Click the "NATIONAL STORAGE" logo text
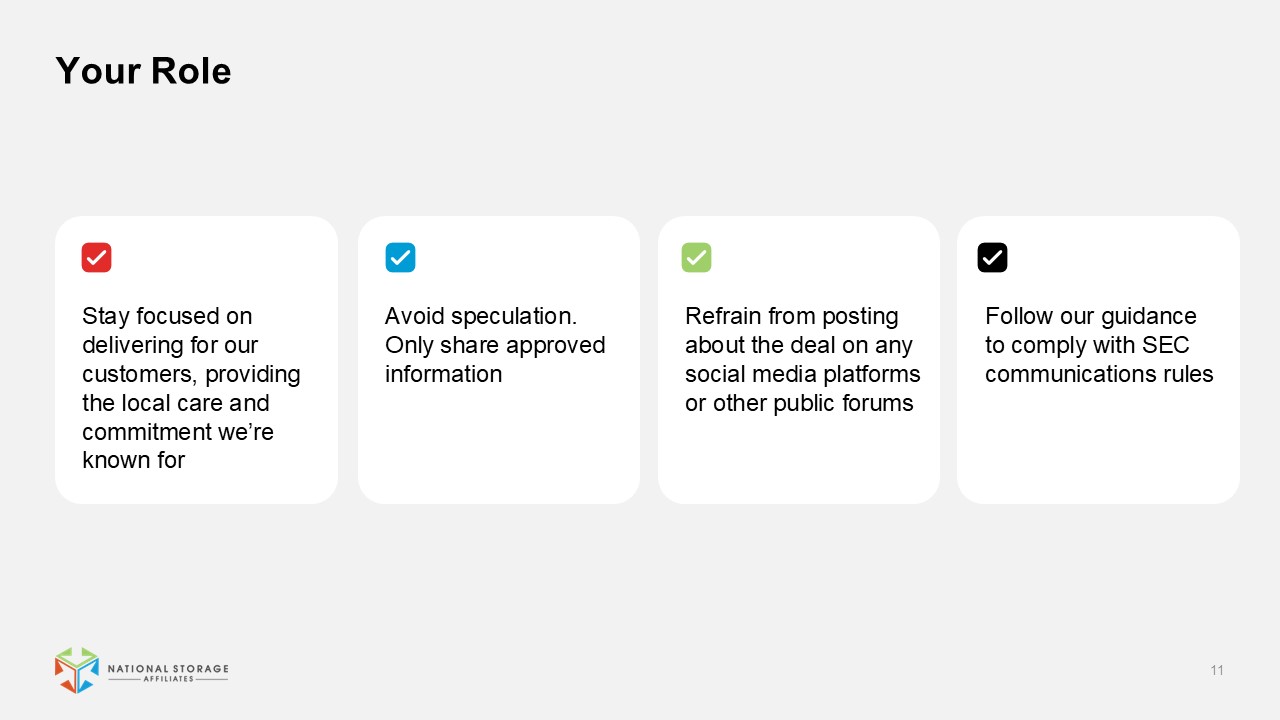 167,668
